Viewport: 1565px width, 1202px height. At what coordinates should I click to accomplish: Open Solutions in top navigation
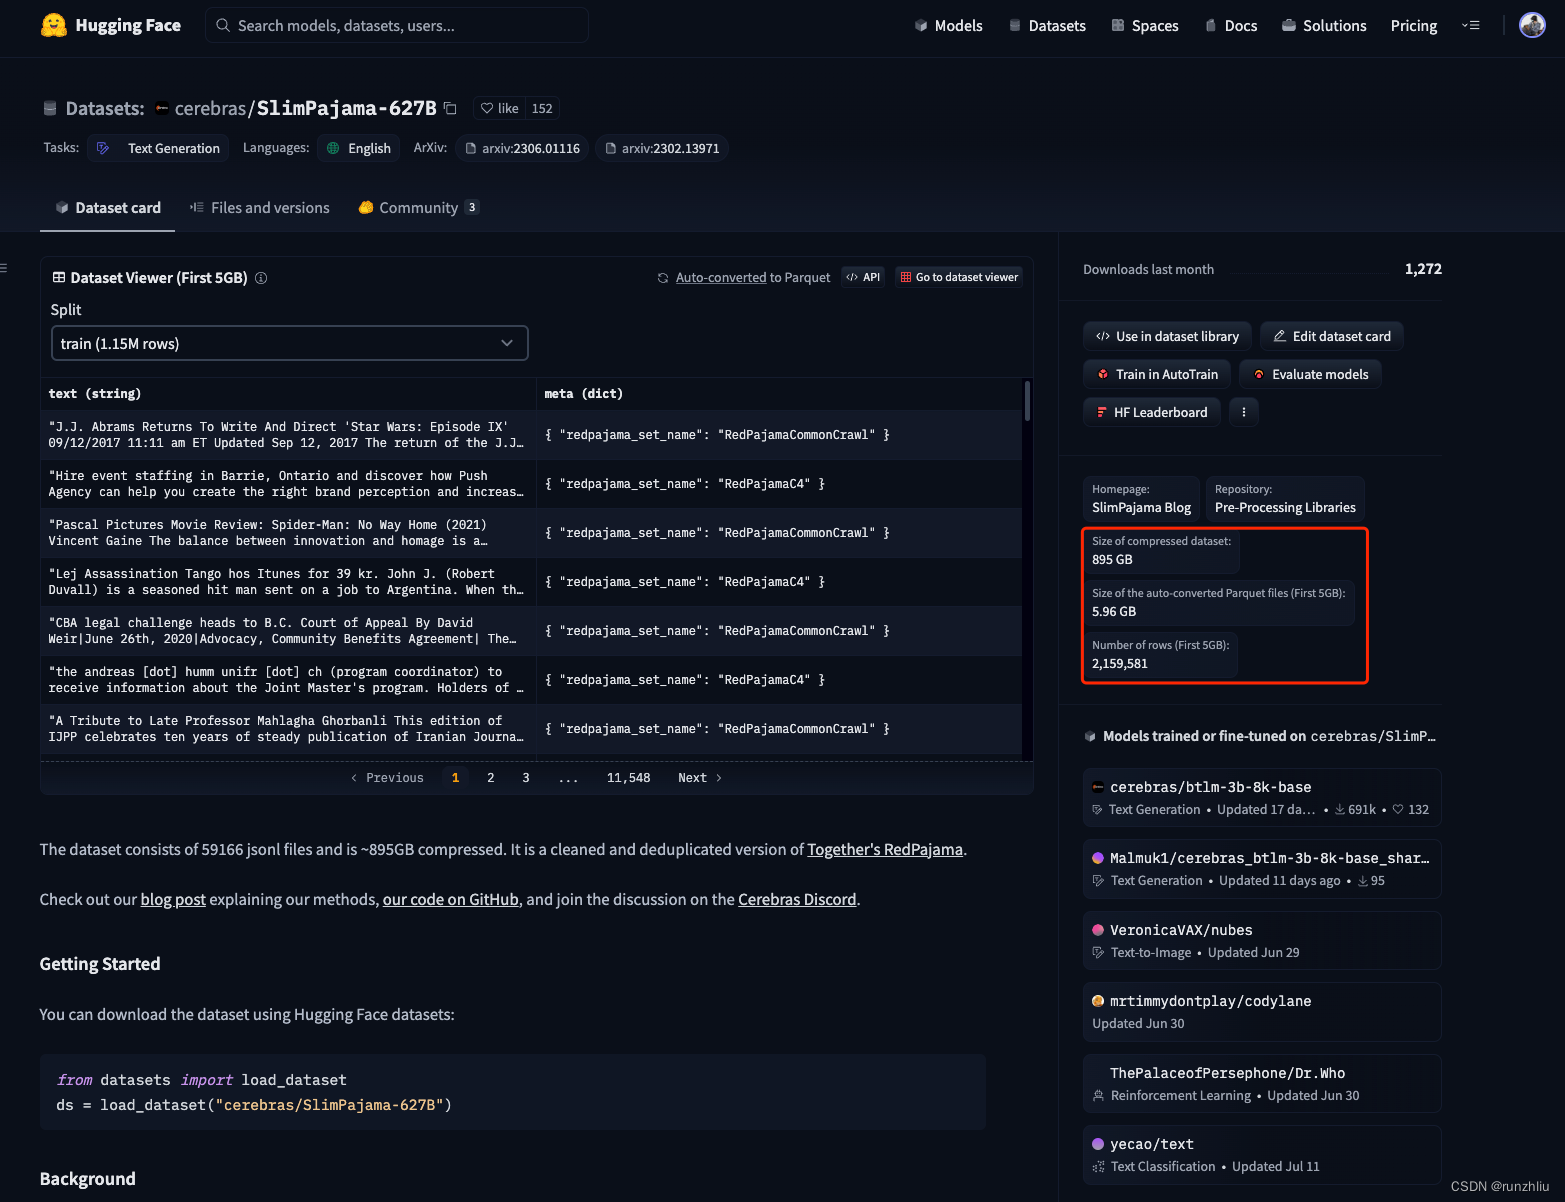1324,25
